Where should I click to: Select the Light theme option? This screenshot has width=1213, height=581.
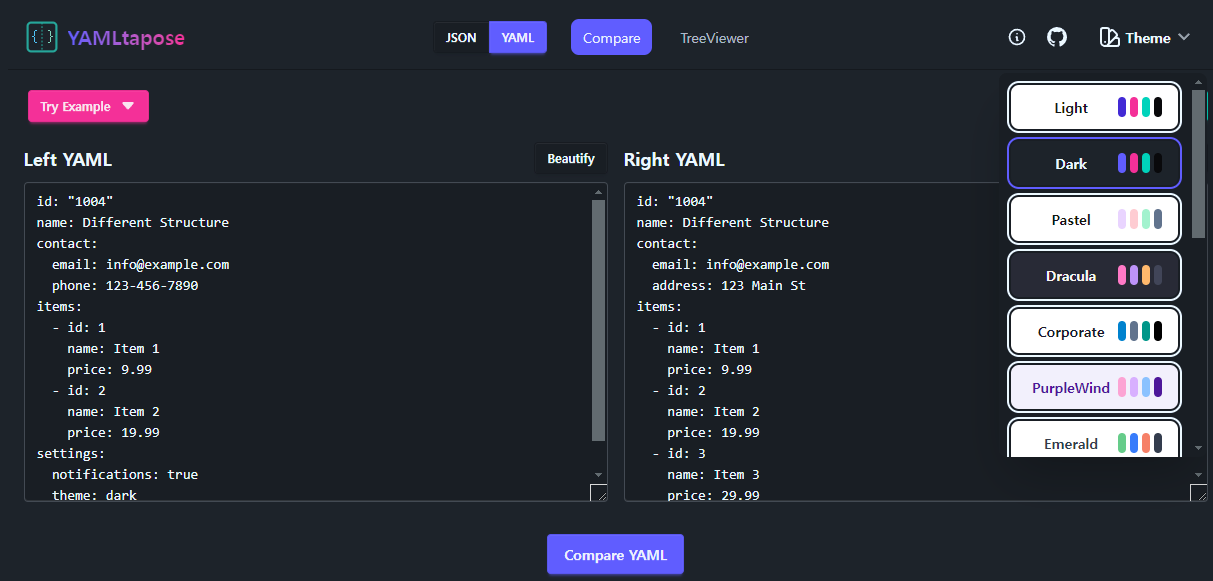[1095, 108]
